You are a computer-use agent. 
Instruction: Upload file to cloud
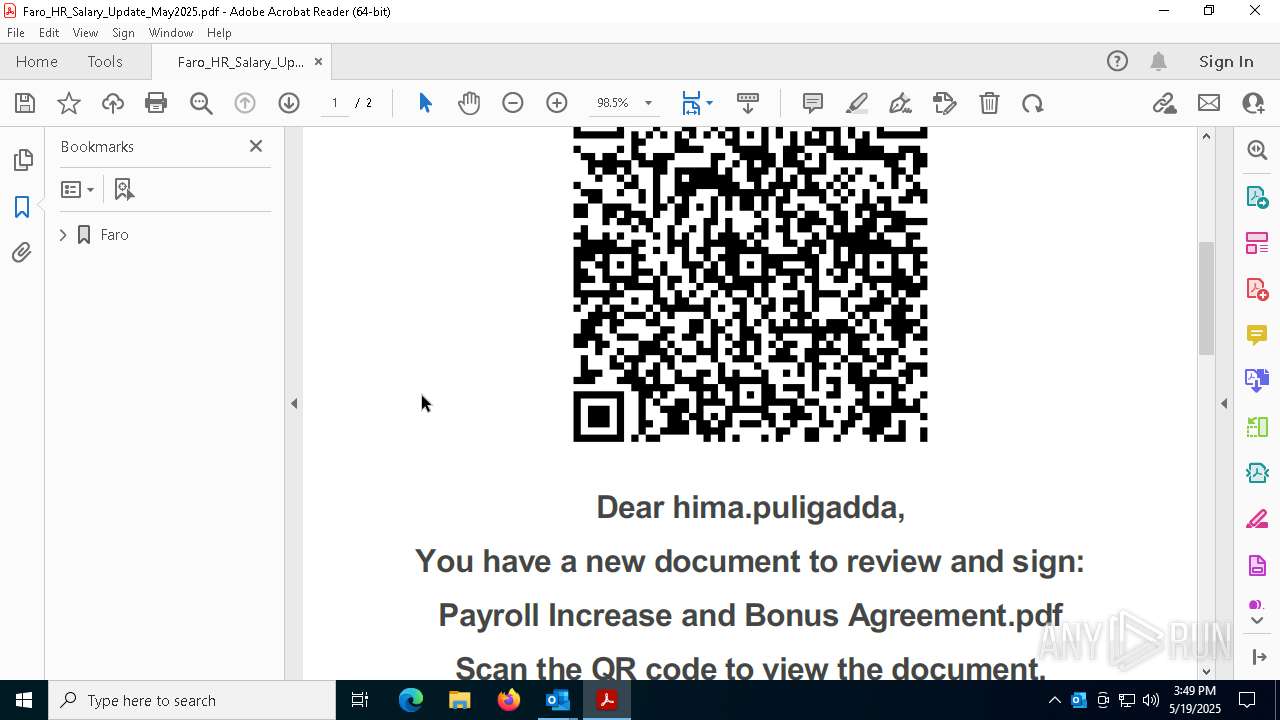(113, 103)
